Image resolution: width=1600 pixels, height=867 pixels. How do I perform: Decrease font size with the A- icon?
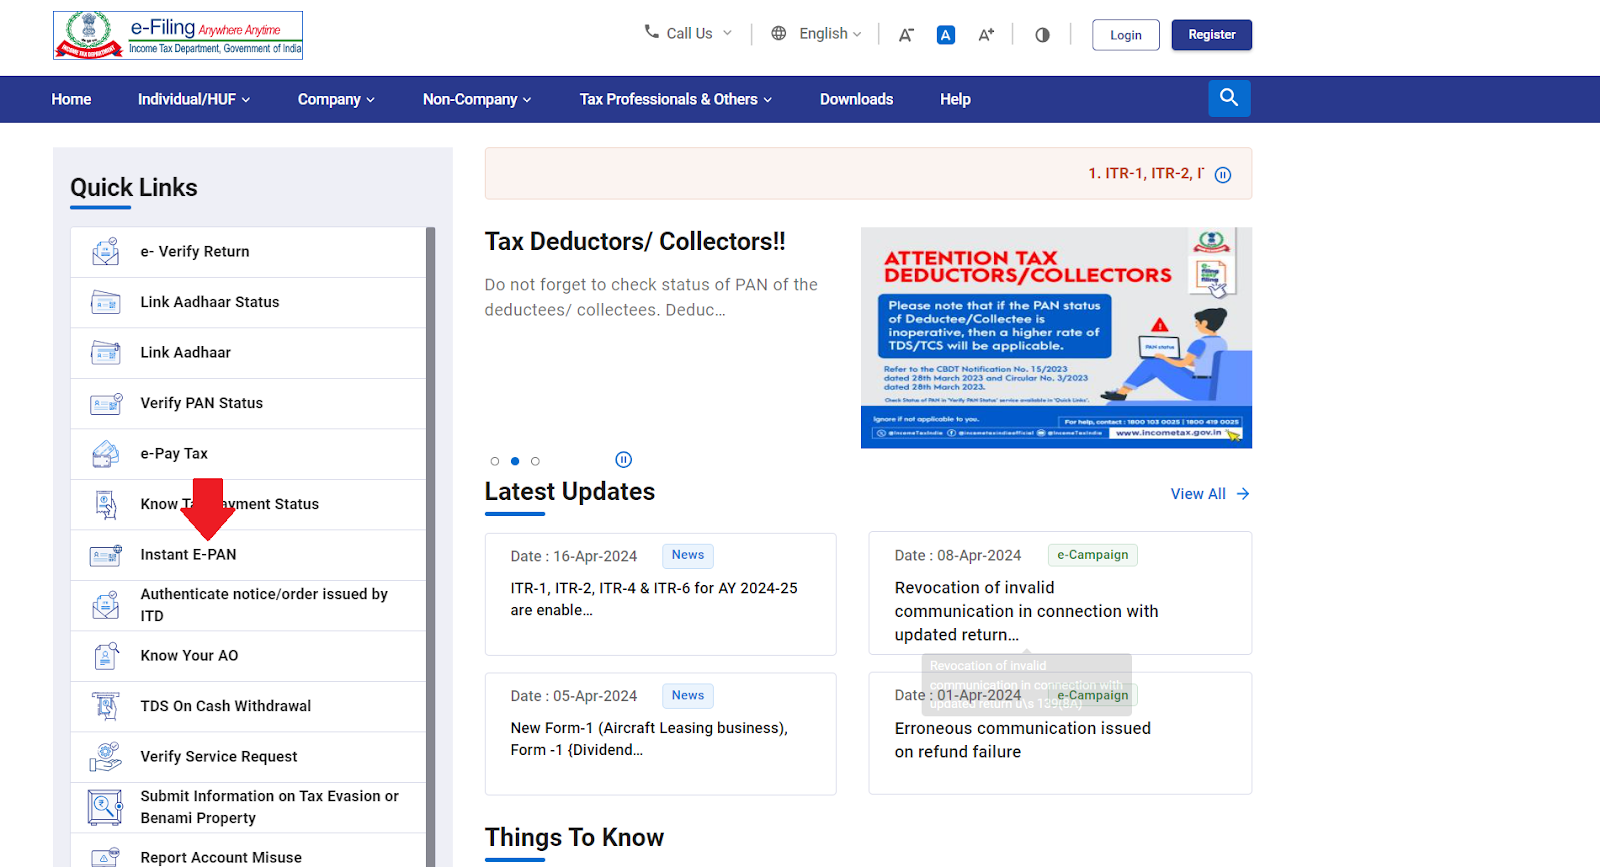906,35
